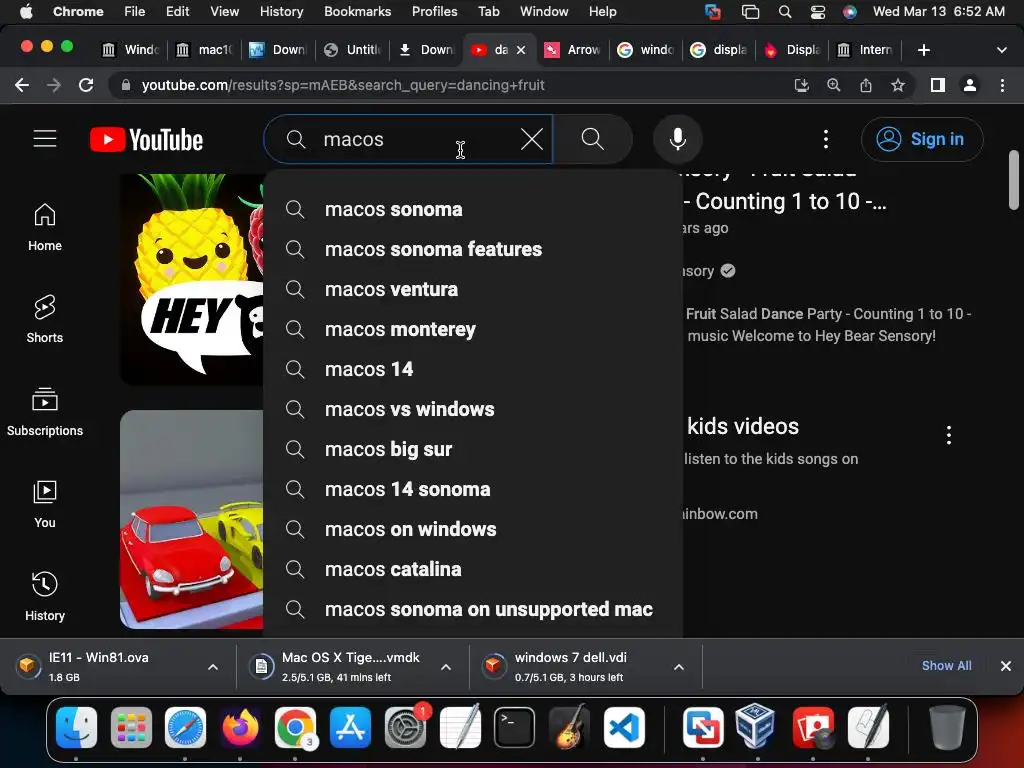Screen dimensions: 1024x768
Task: Open Terminal from the Dock
Action: coord(514,727)
